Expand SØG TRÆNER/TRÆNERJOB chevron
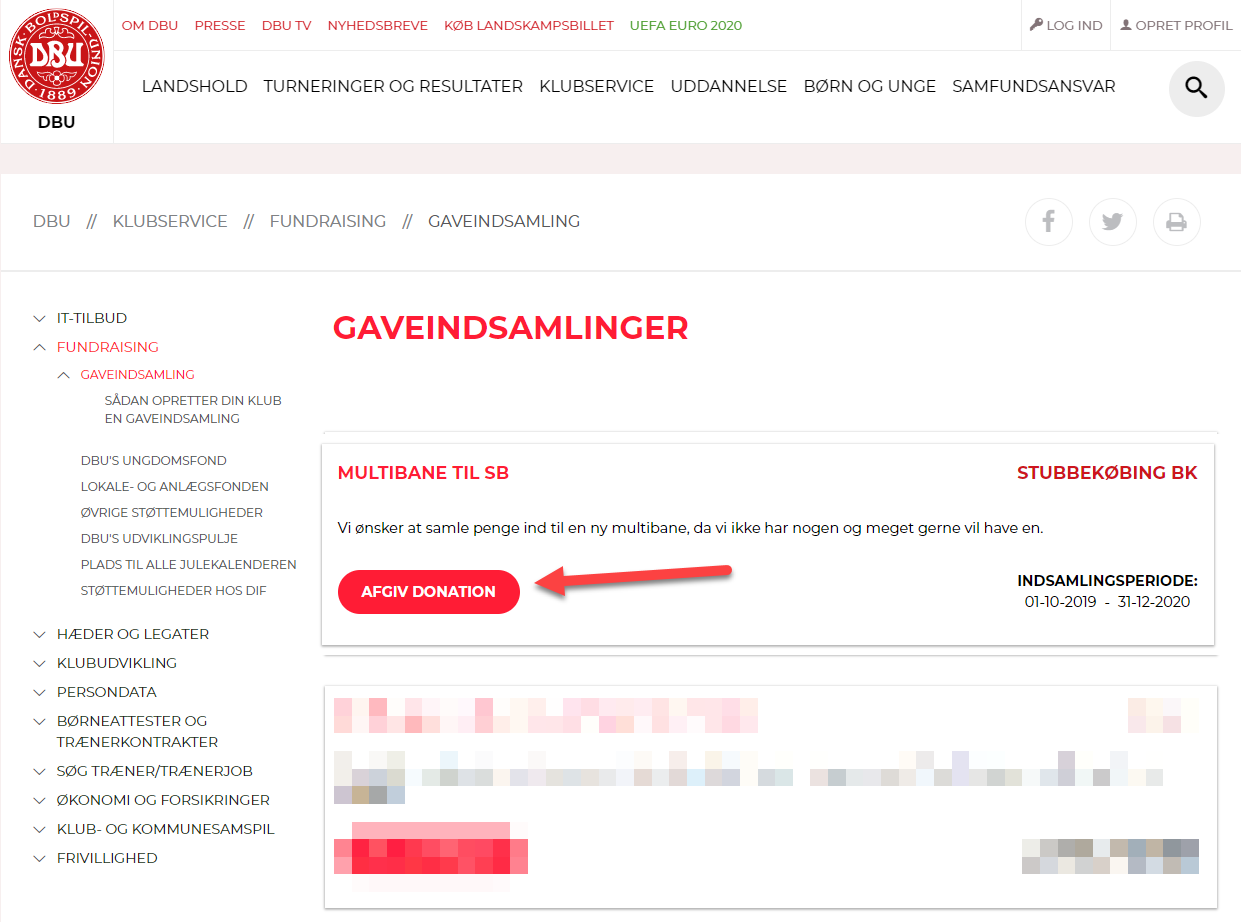The image size is (1241, 922). pyautogui.click(x=39, y=772)
